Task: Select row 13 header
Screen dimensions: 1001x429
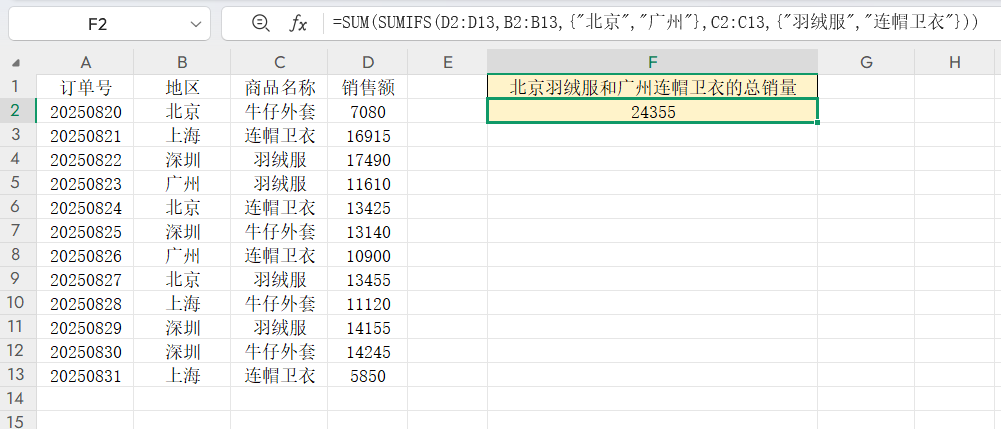Action: [17, 375]
